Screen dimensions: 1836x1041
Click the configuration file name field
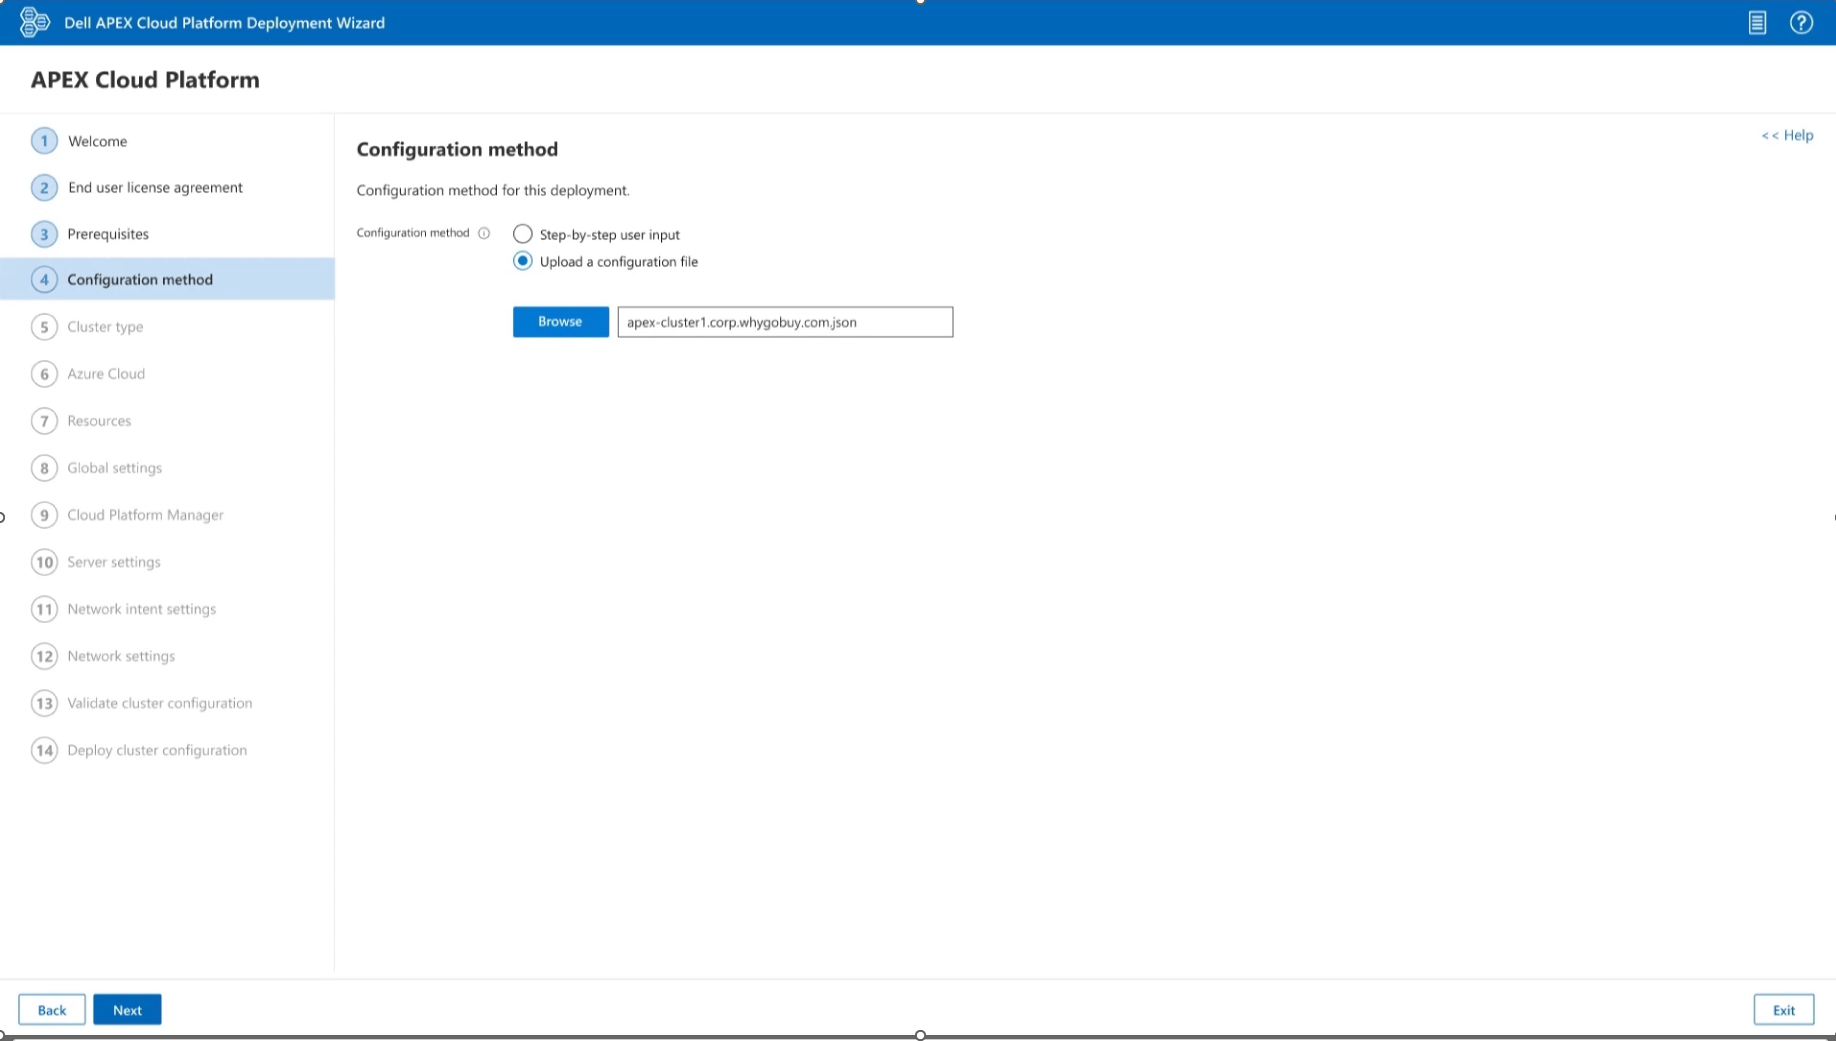[784, 322]
